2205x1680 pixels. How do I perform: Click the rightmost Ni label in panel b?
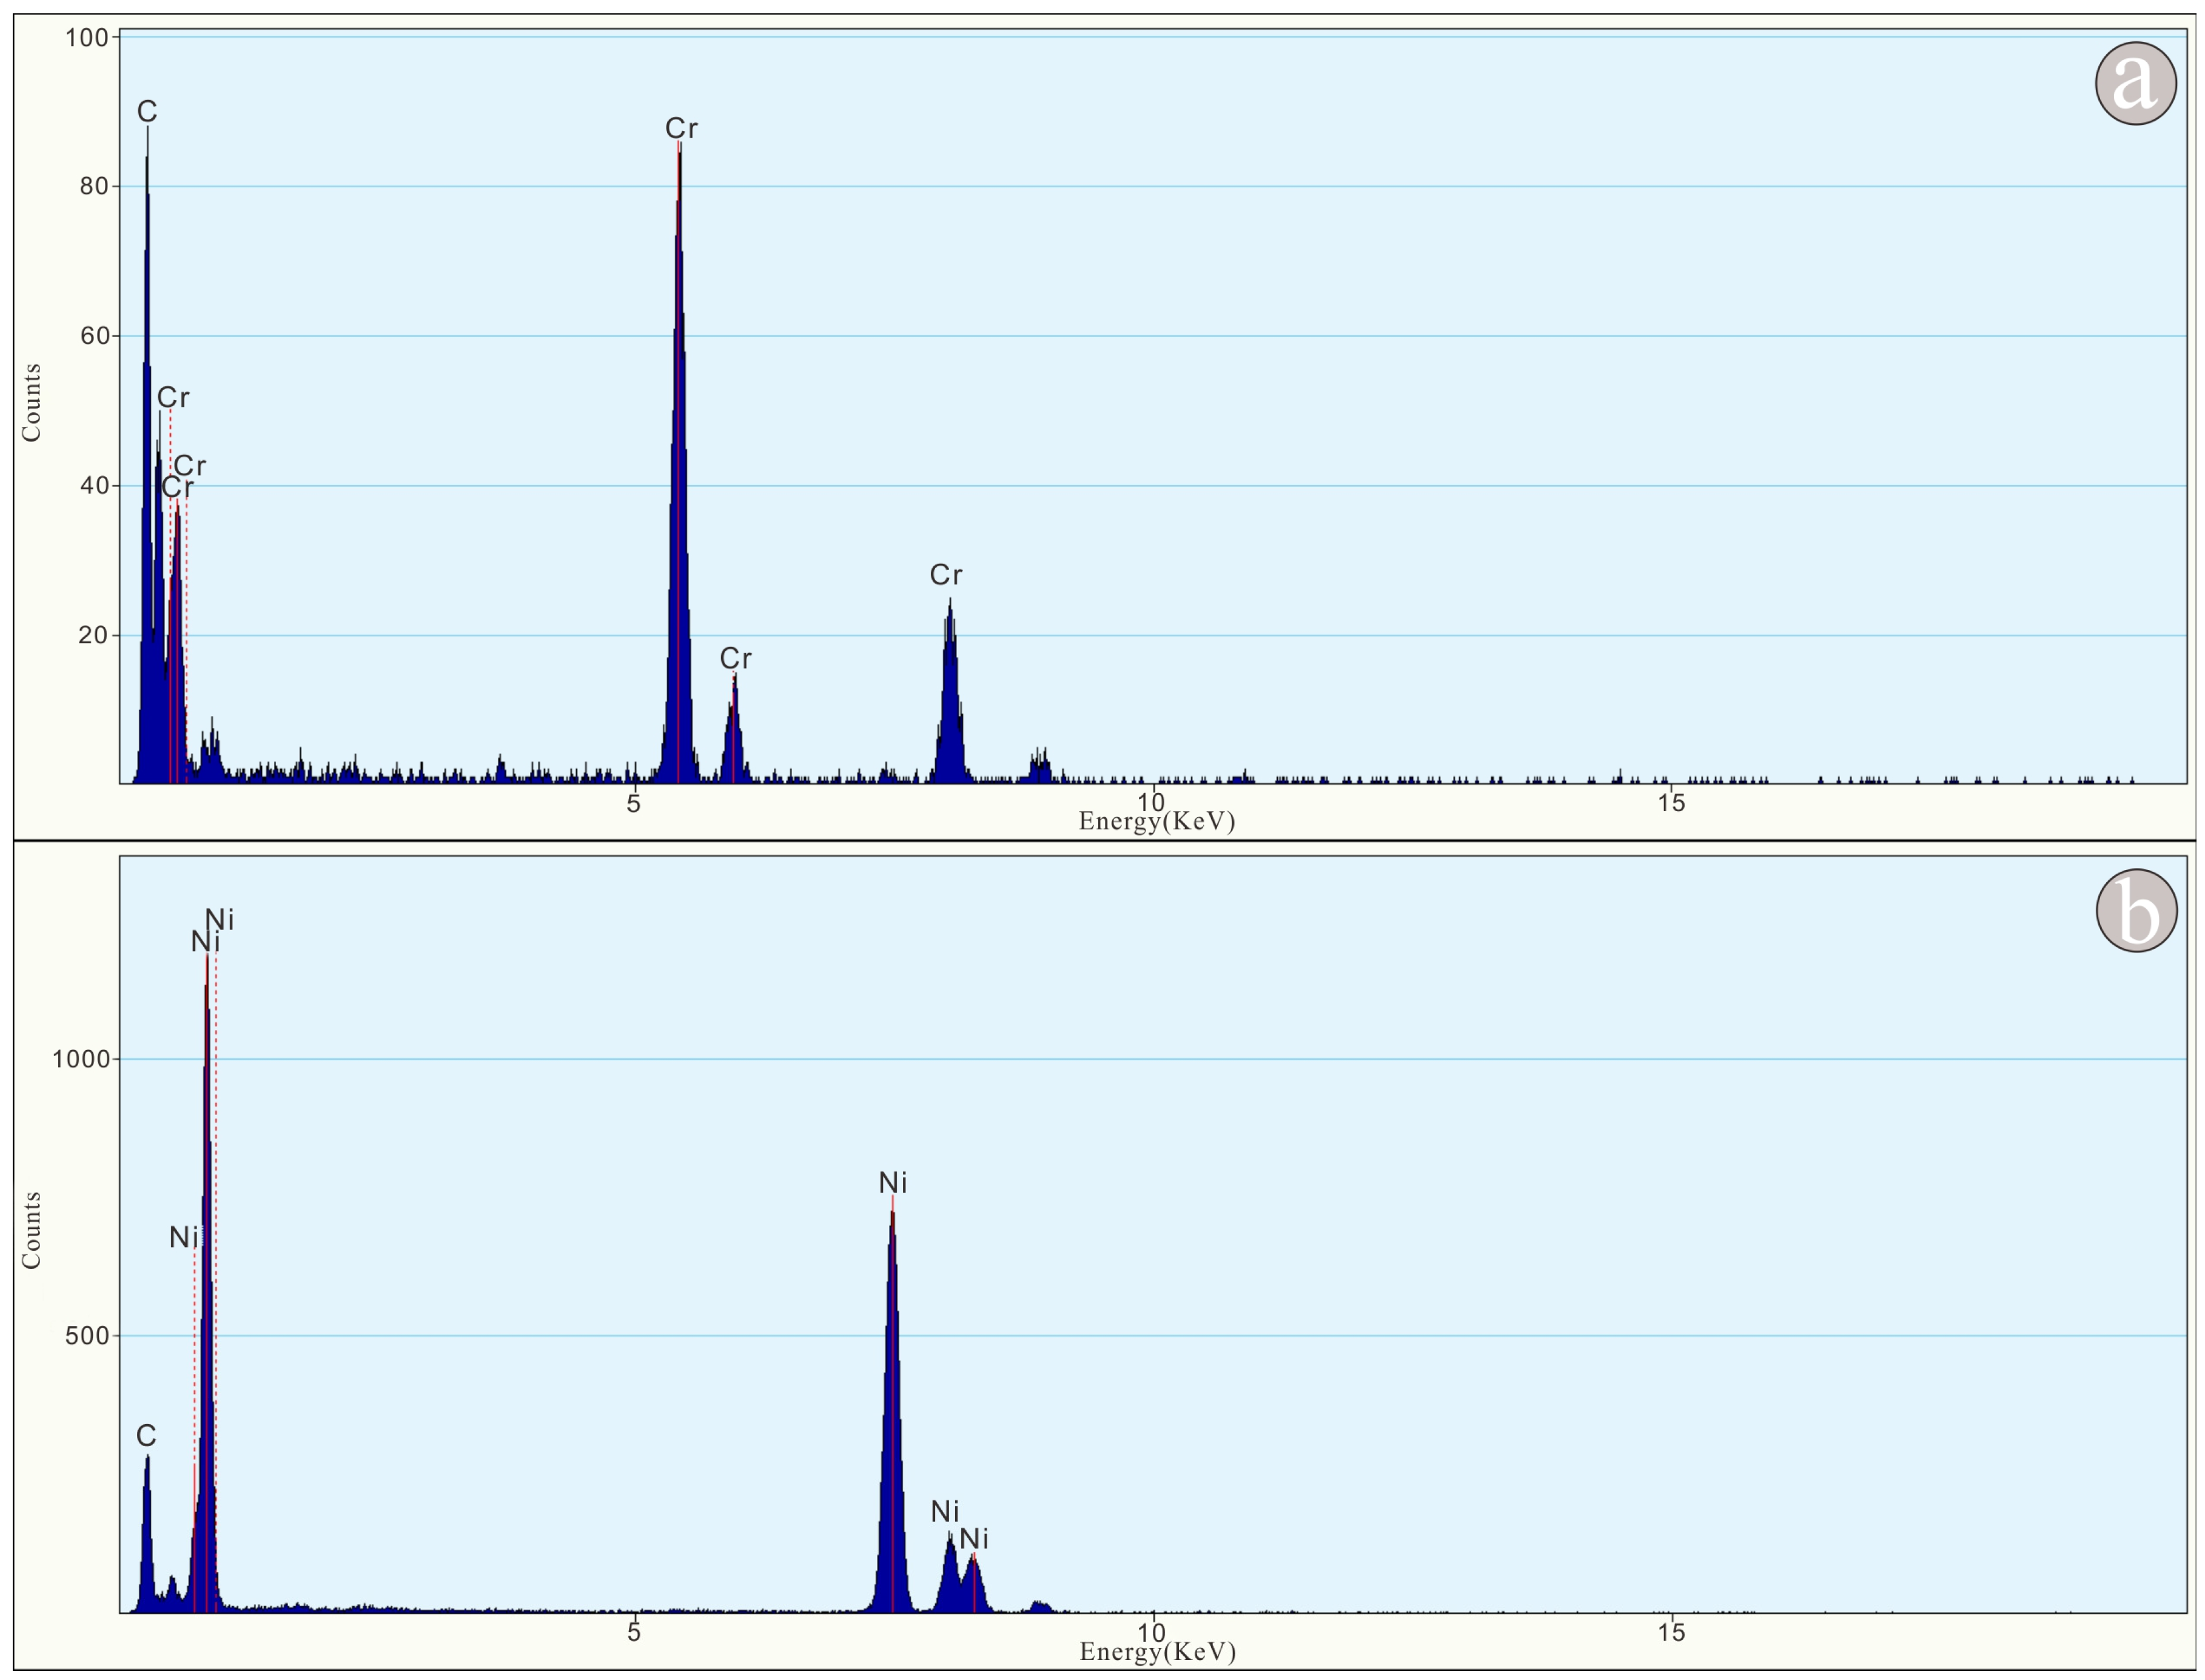(973, 1539)
